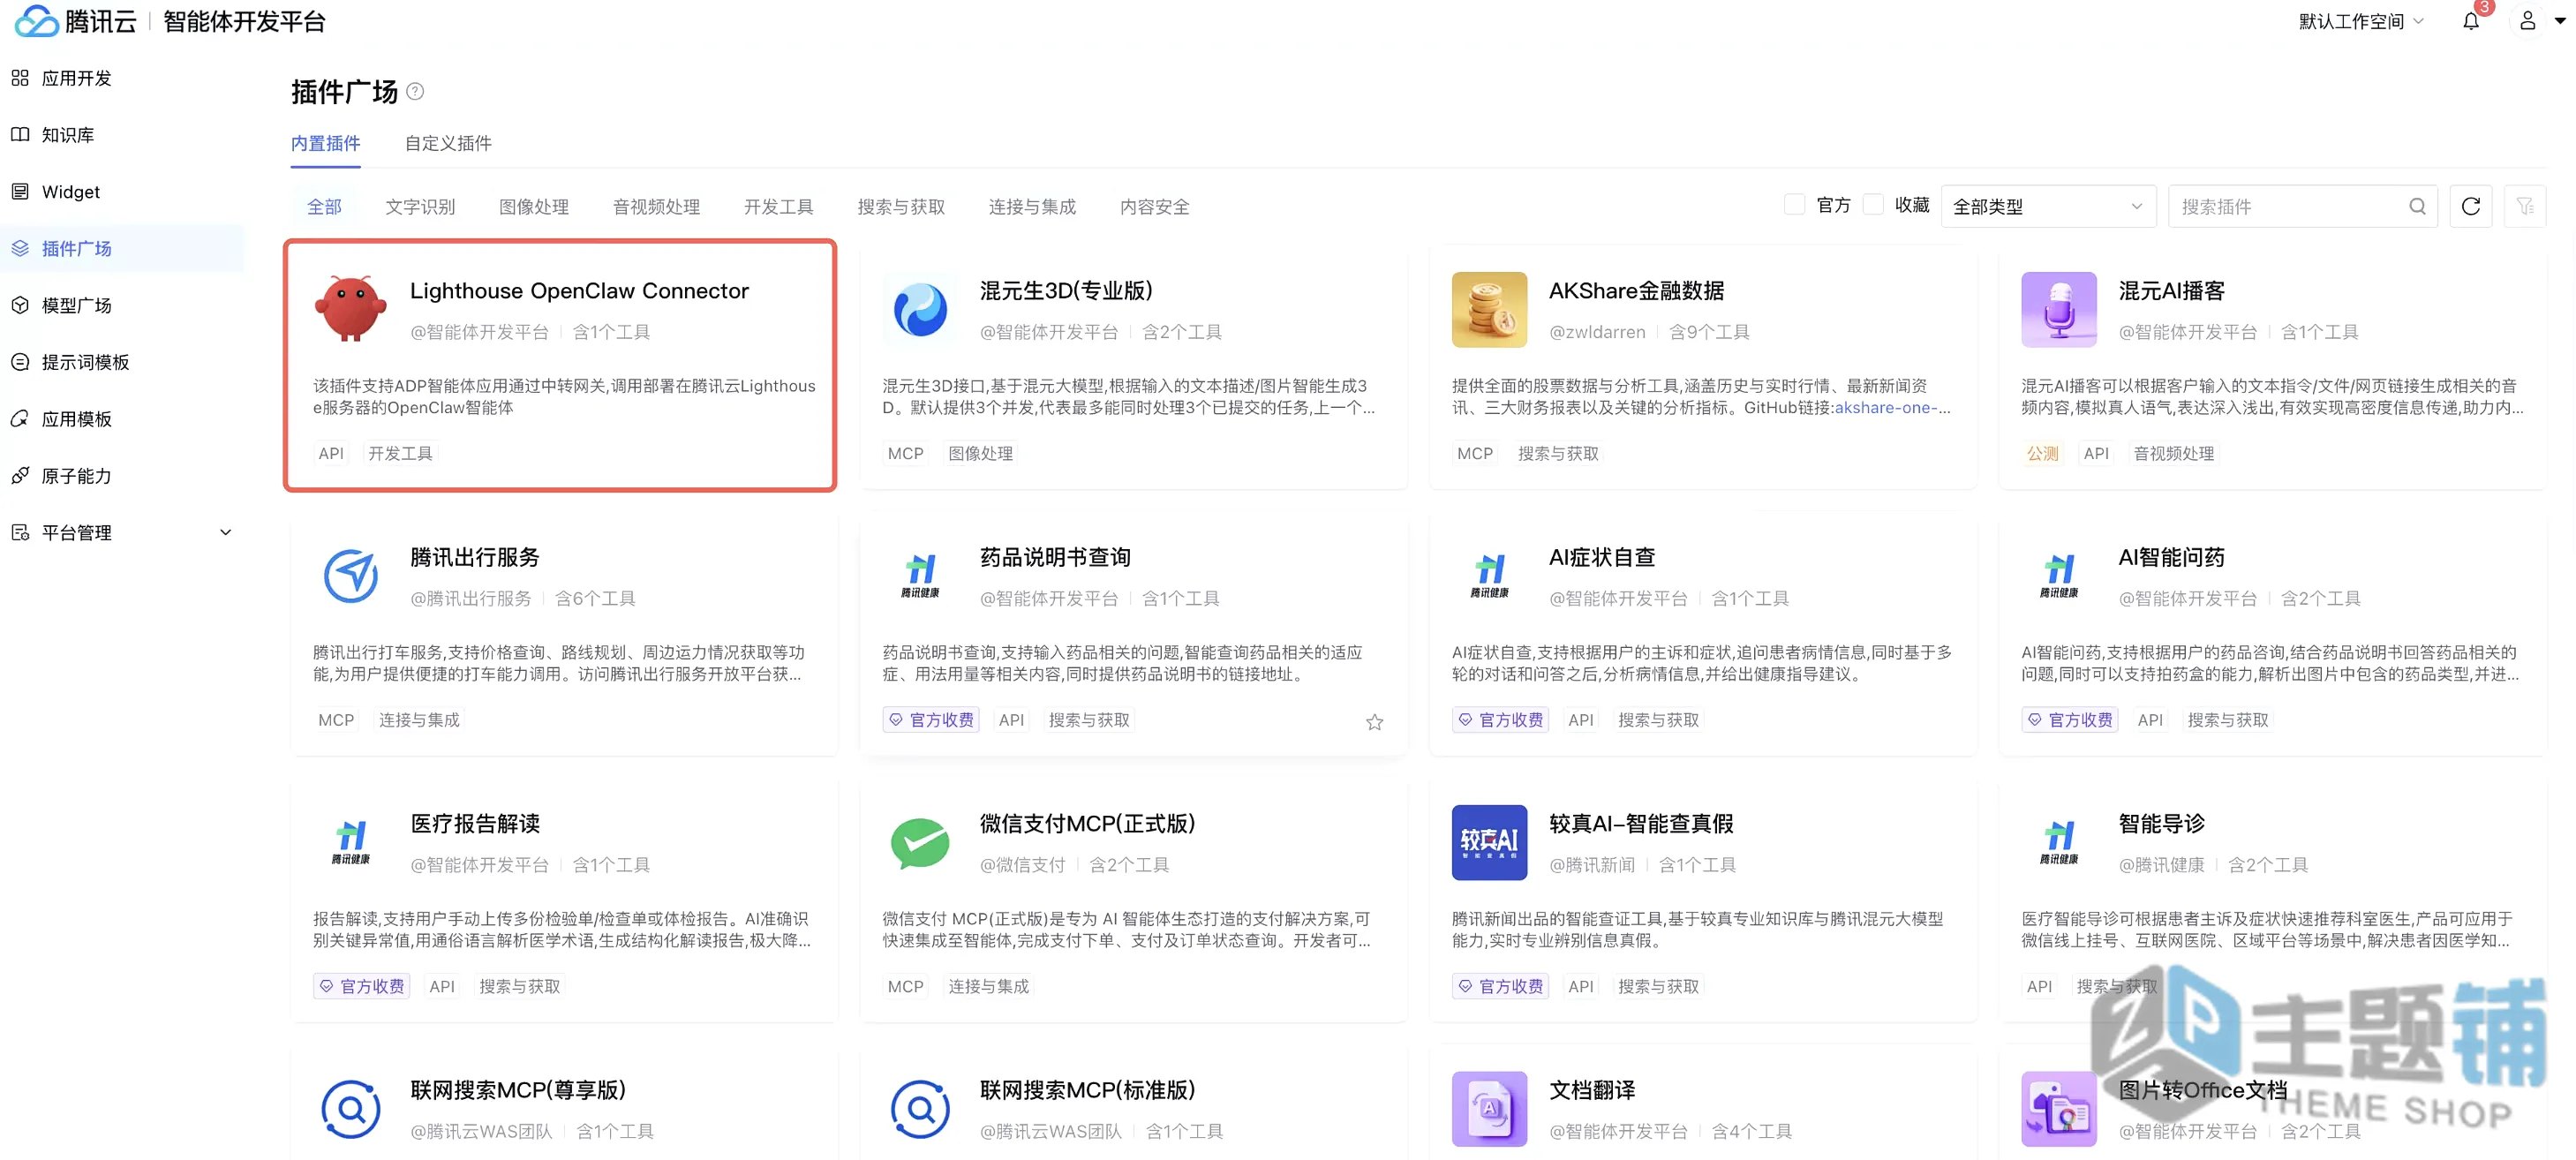Image resolution: width=2576 pixels, height=1160 pixels.
Task: Click the 文档翻译 purple document icon
Action: (x=1488, y=1108)
